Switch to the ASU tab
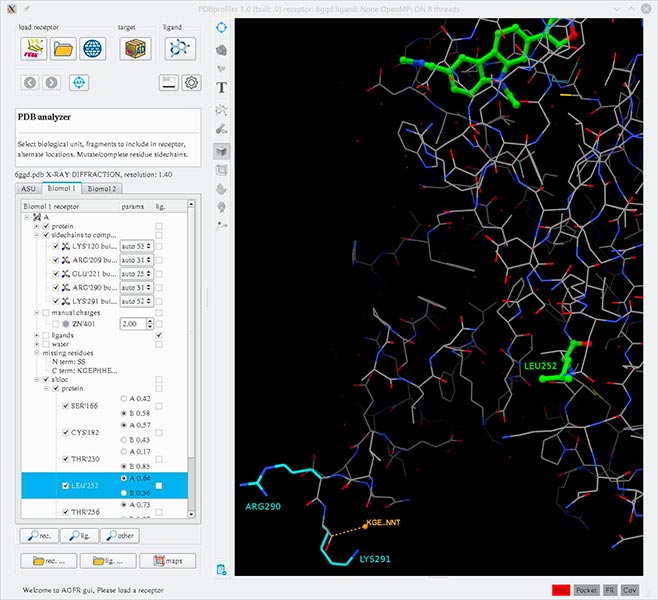The height and width of the screenshot is (600, 658). [29, 188]
